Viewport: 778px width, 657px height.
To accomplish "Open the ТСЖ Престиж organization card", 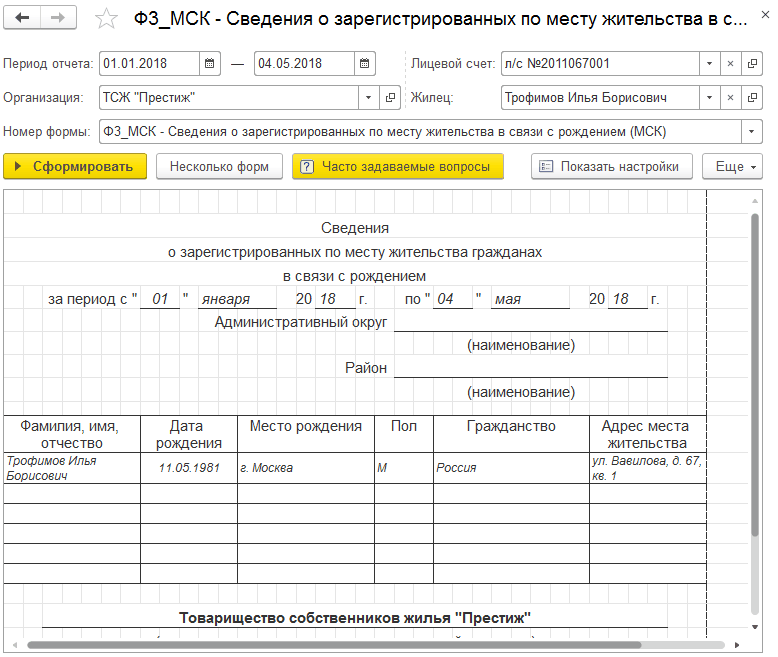I will click(390, 97).
